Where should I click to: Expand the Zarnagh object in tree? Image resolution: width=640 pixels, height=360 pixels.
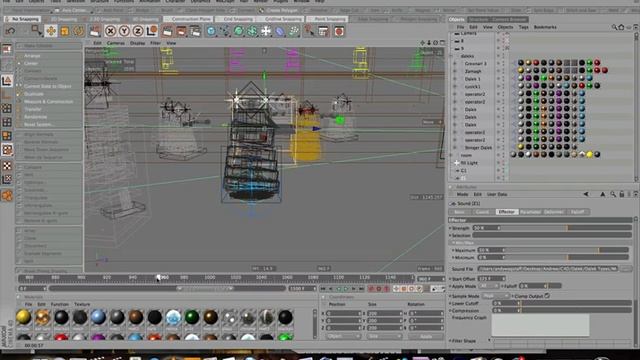tap(455, 71)
